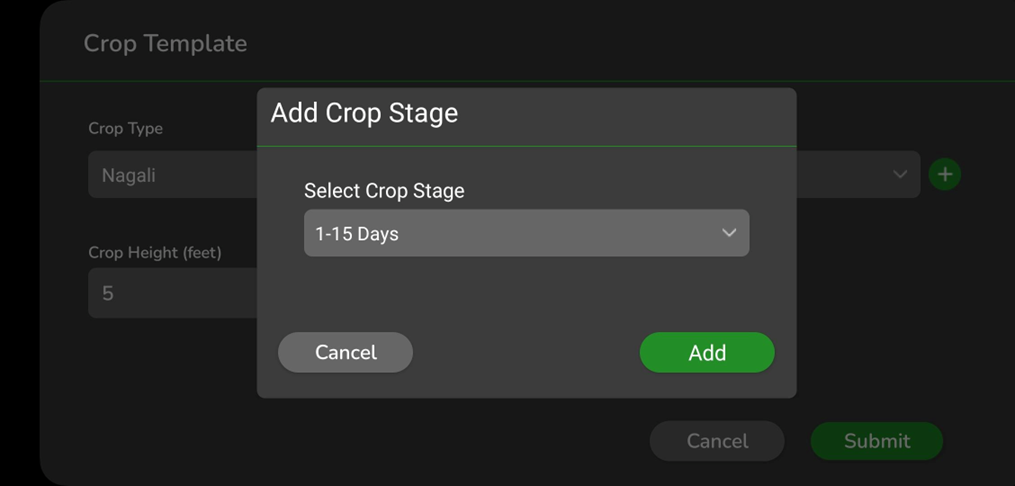Screen dimensions: 1015x486
Task: Click the chevron beside 1-15 Days
Action: pos(729,233)
